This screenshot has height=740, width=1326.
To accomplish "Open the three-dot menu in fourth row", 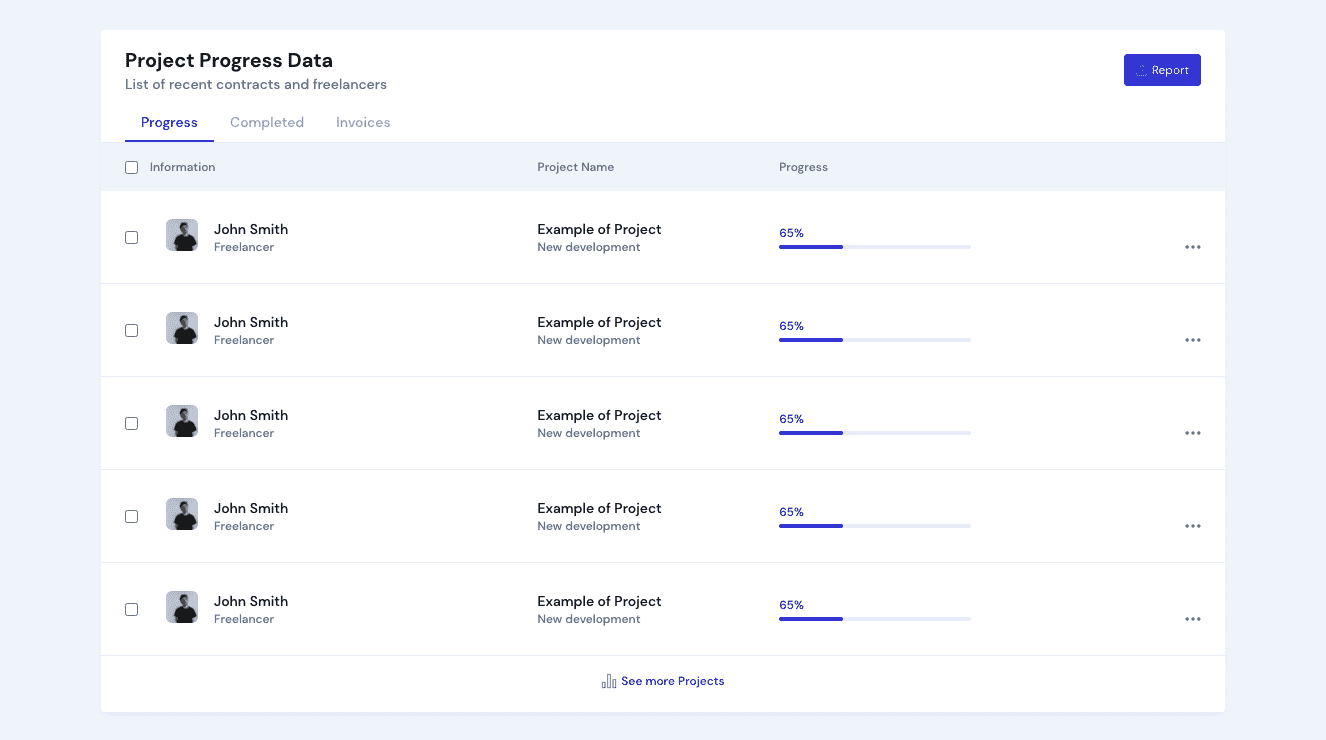I will (x=1192, y=526).
